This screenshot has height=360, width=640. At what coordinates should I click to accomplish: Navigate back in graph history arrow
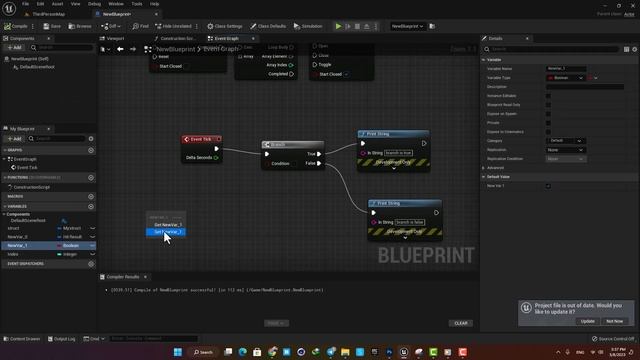coord(120,49)
